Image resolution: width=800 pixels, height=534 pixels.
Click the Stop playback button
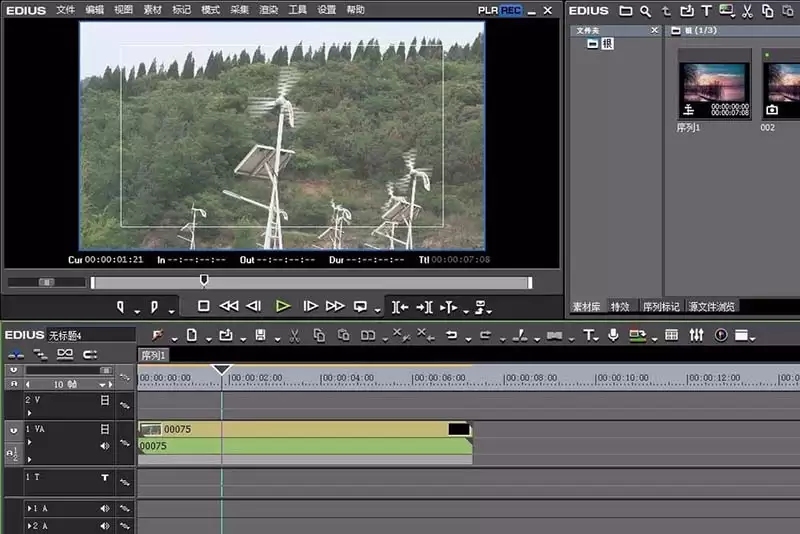click(x=204, y=306)
